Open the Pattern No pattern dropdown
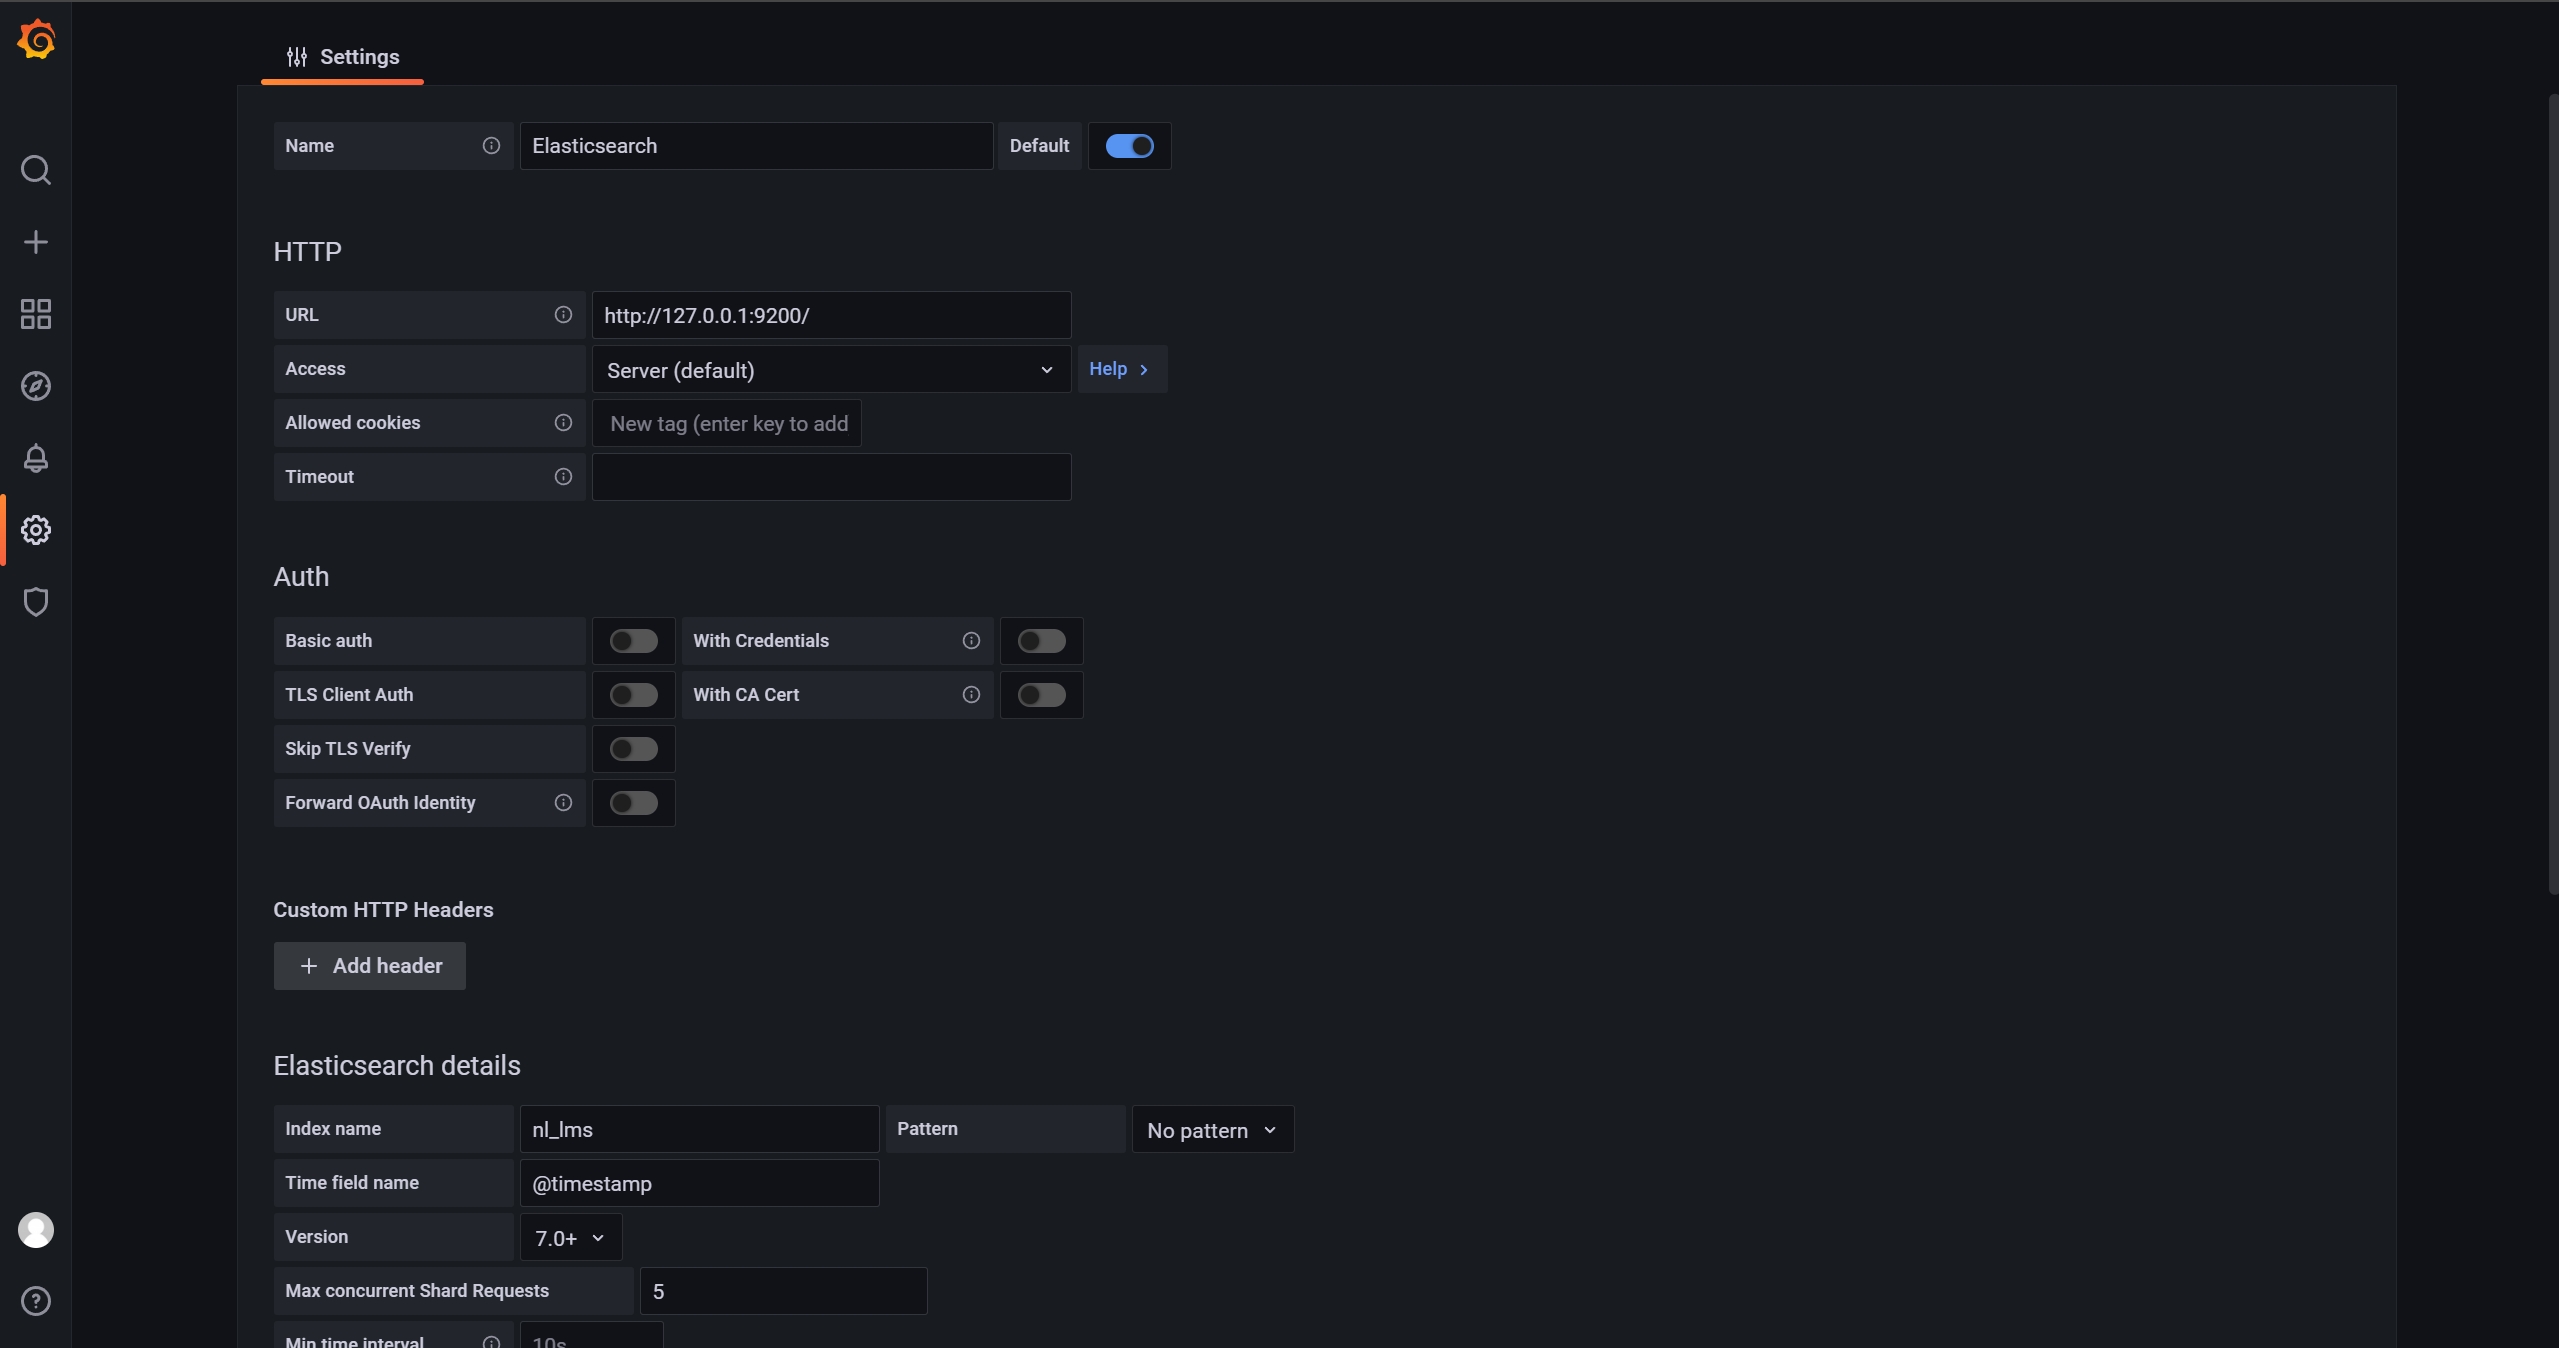Viewport: 2559px width, 1348px height. click(x=1212, y=1129)
